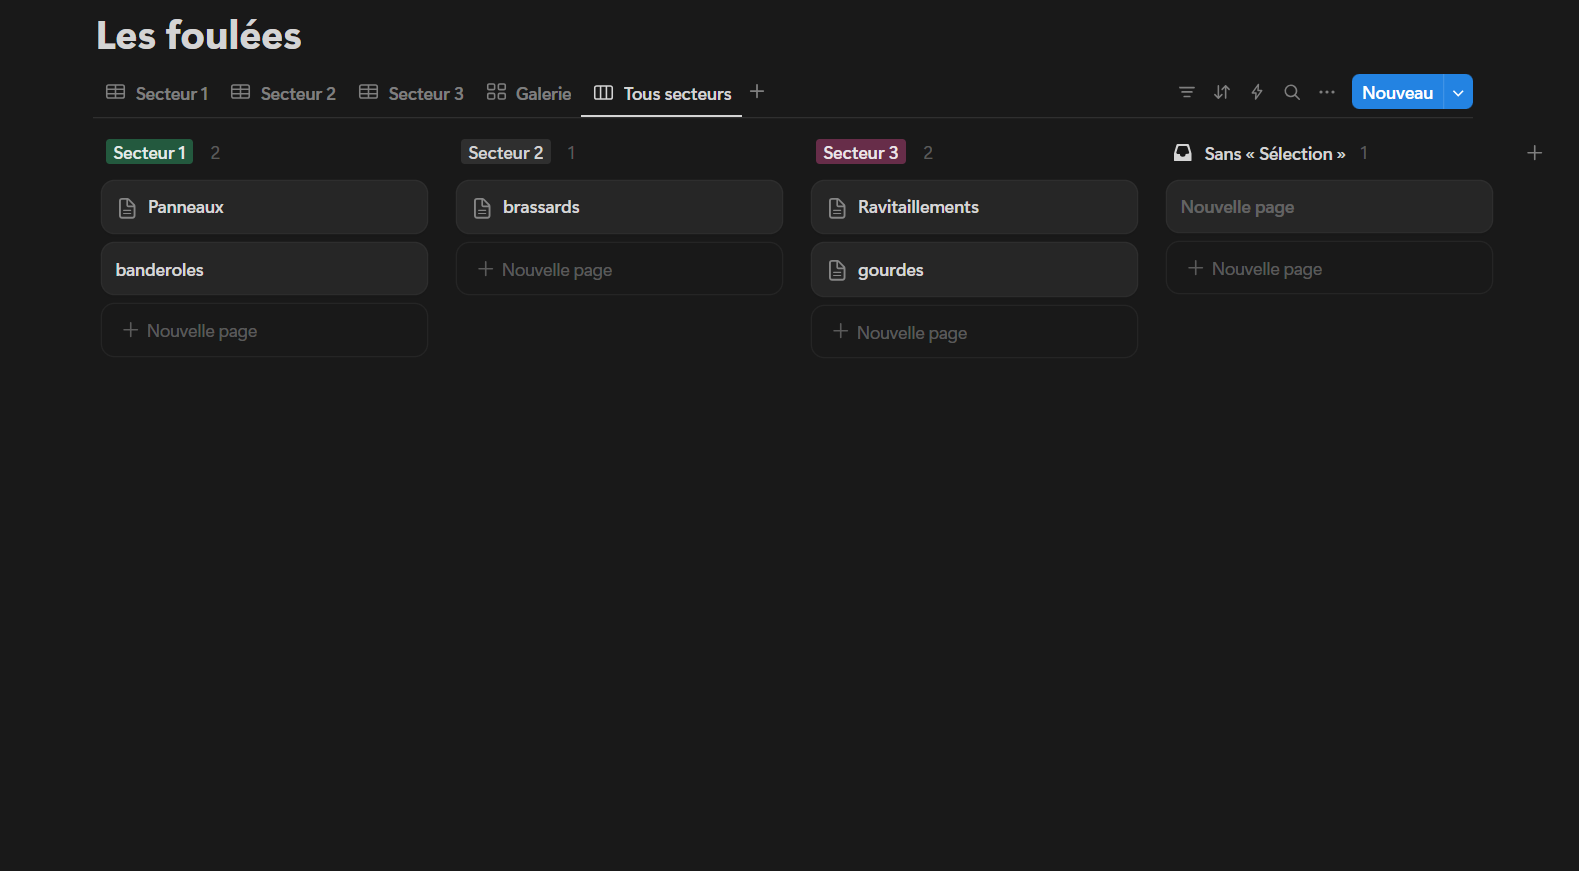Viewport: 1579px width, 871px height.
Task: Open the banderoles card
Action: [264, 269]
